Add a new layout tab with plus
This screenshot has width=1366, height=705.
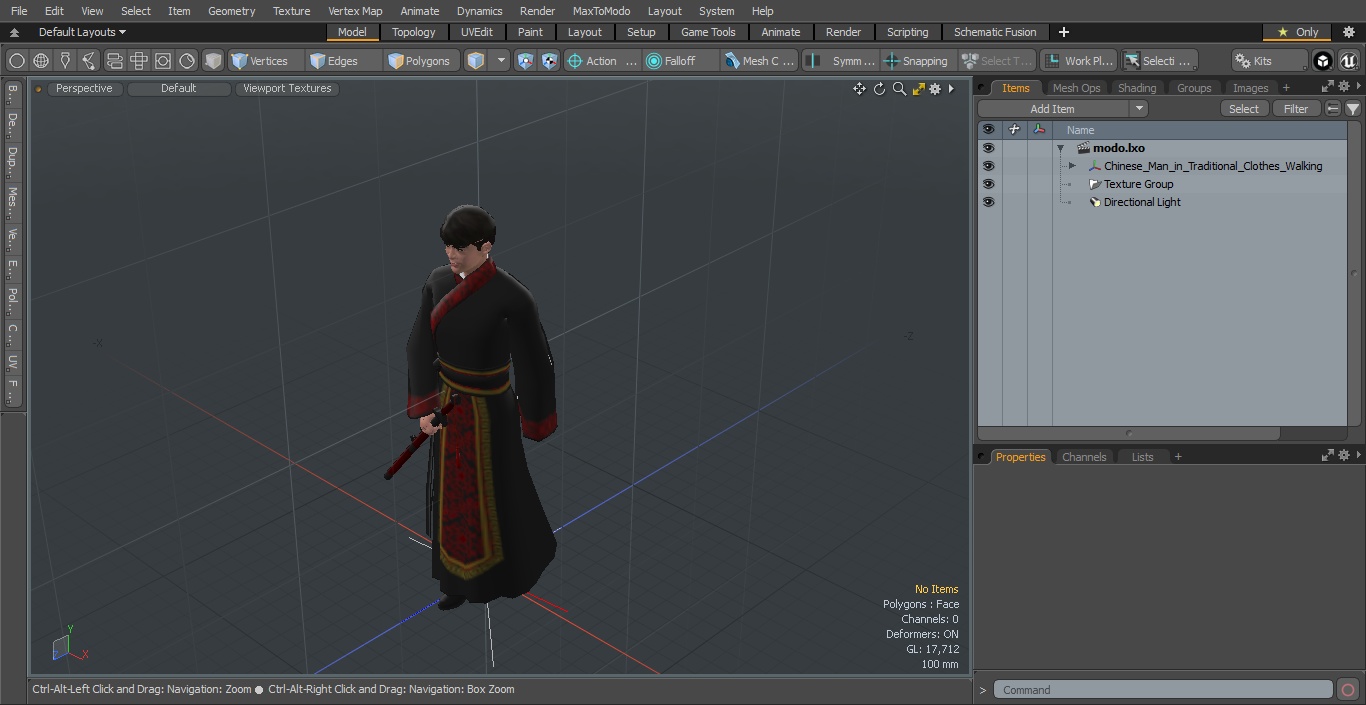1063,32
